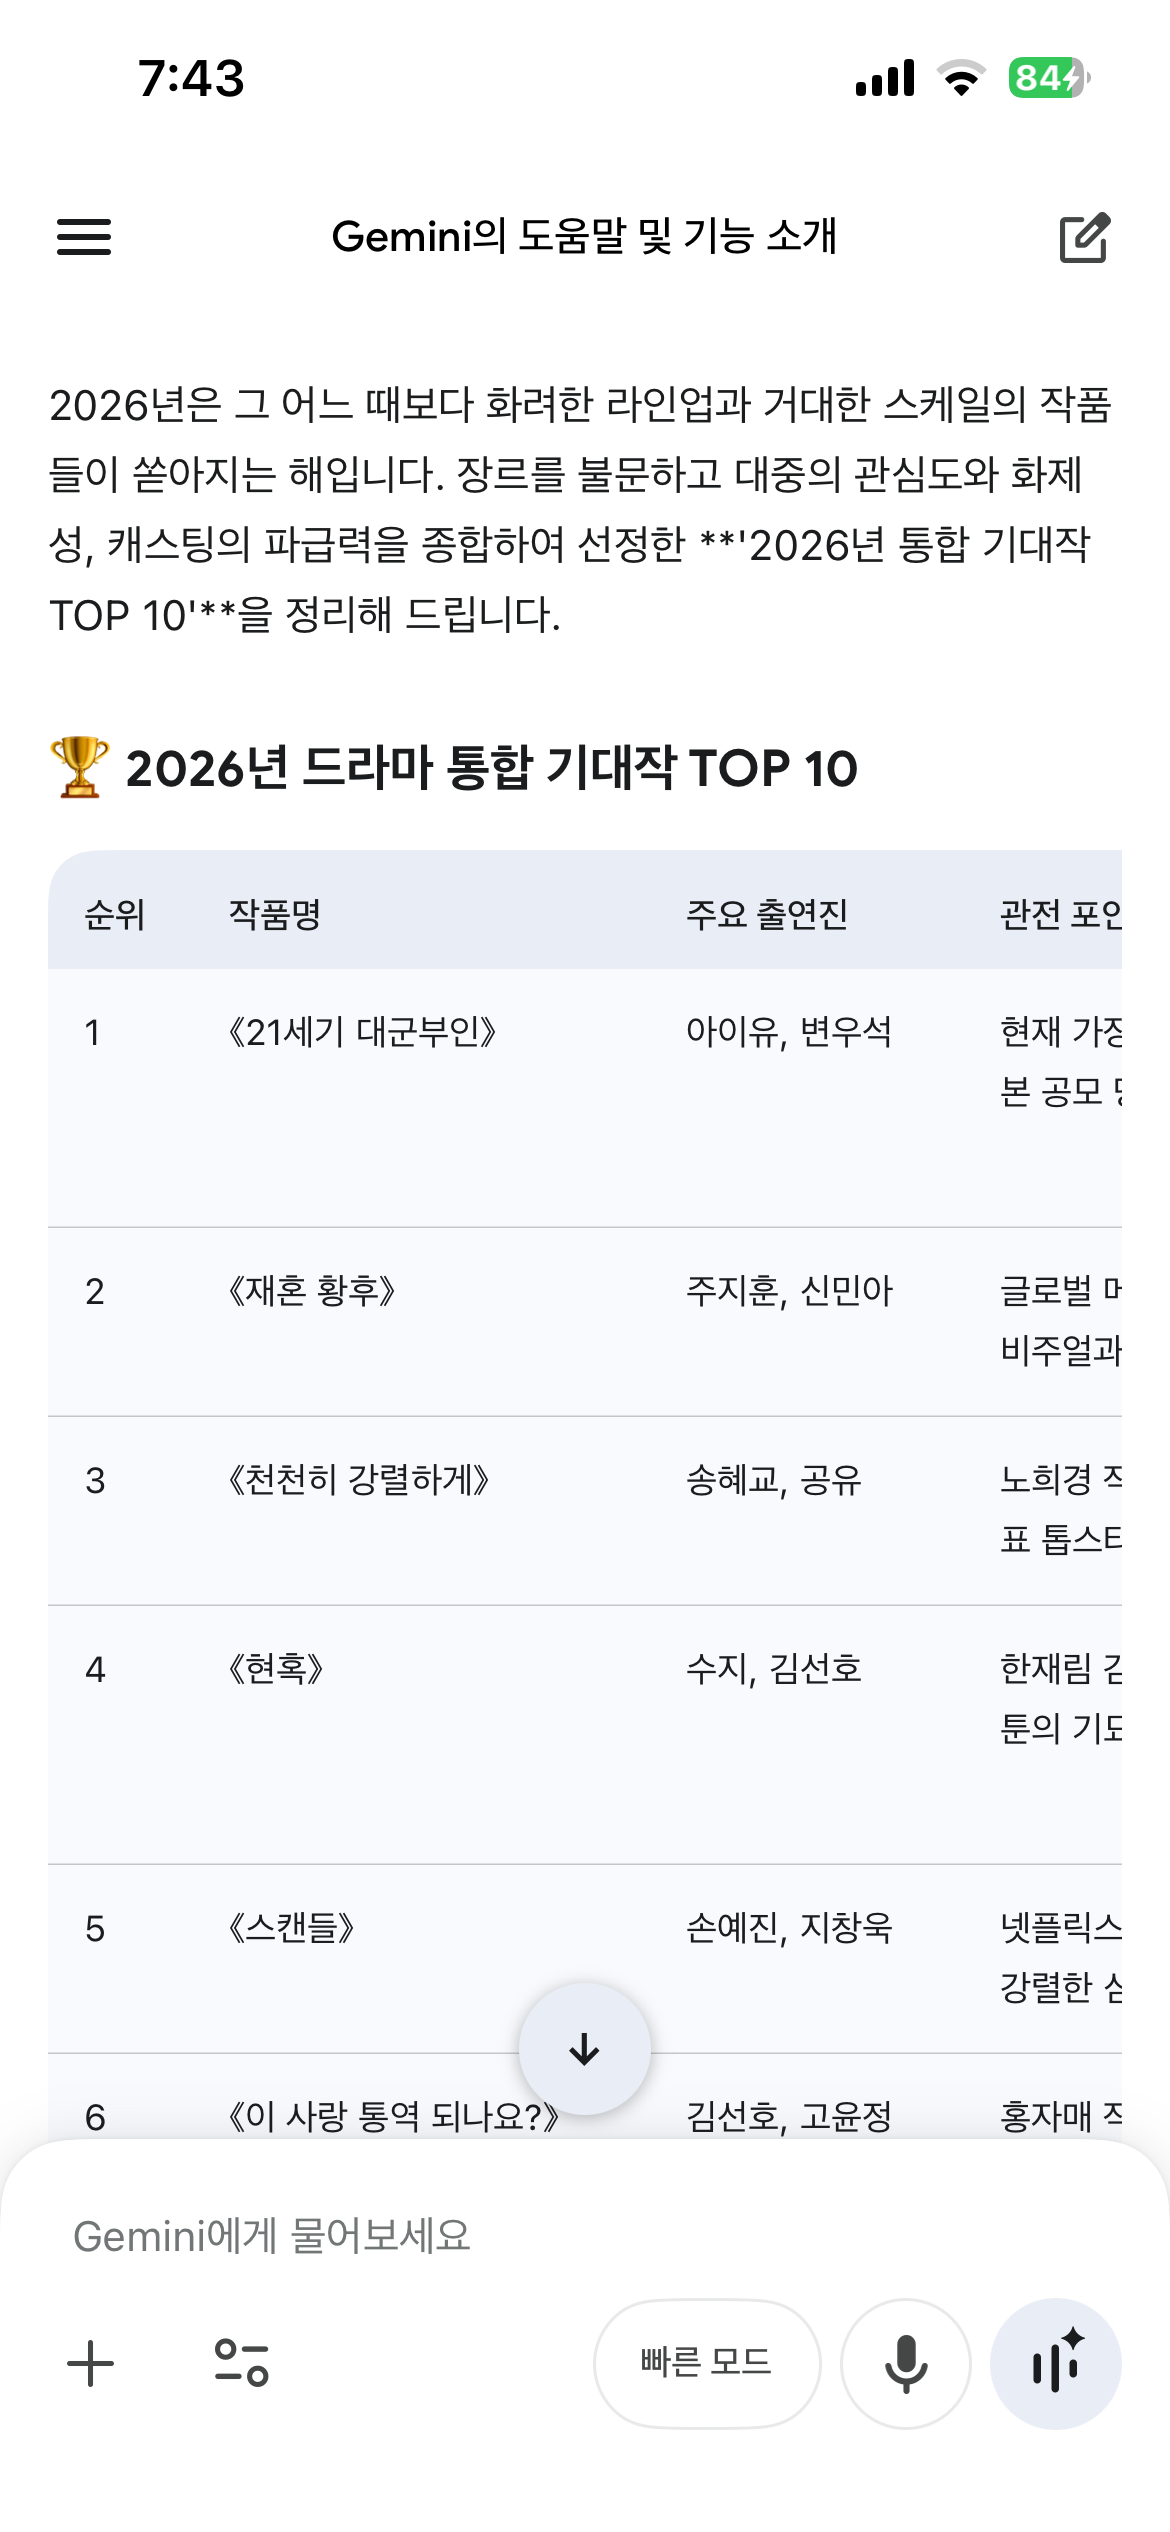Select the Gemini의 도움말 및 기능 소개 title
Screen dimensions: 1170x2532
[x=584, y=238]
